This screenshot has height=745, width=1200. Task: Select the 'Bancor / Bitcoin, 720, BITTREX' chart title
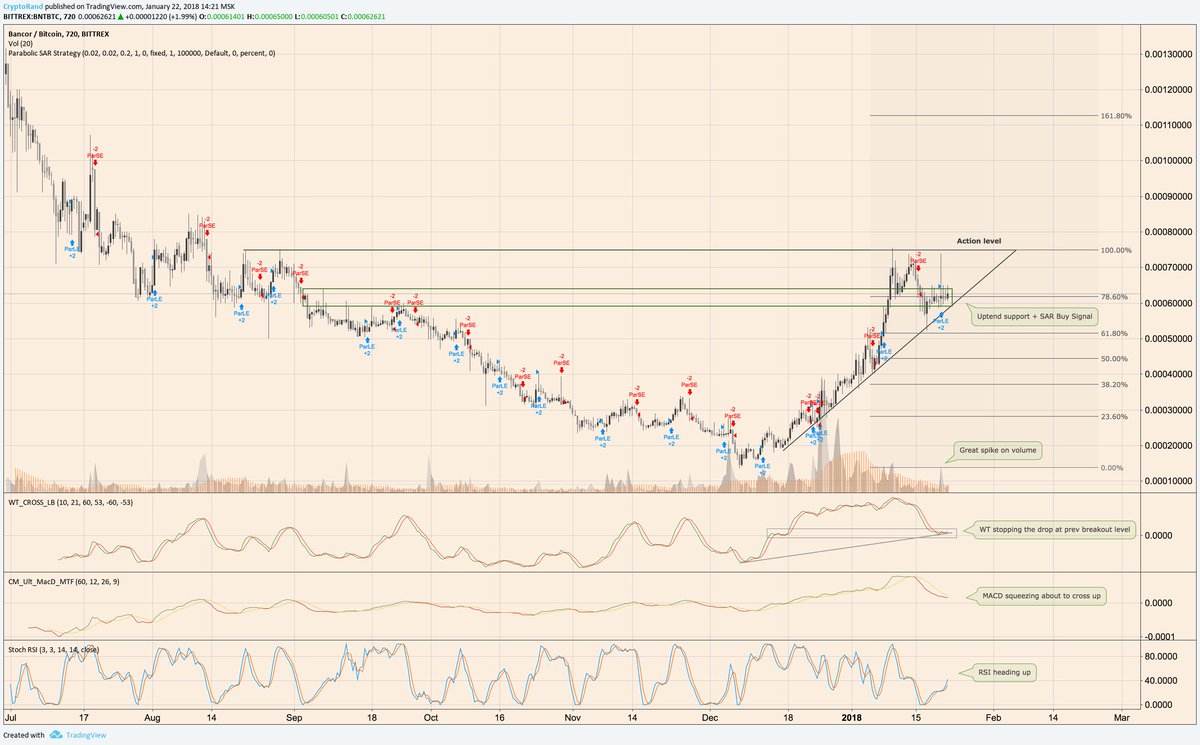click(58, 33)
